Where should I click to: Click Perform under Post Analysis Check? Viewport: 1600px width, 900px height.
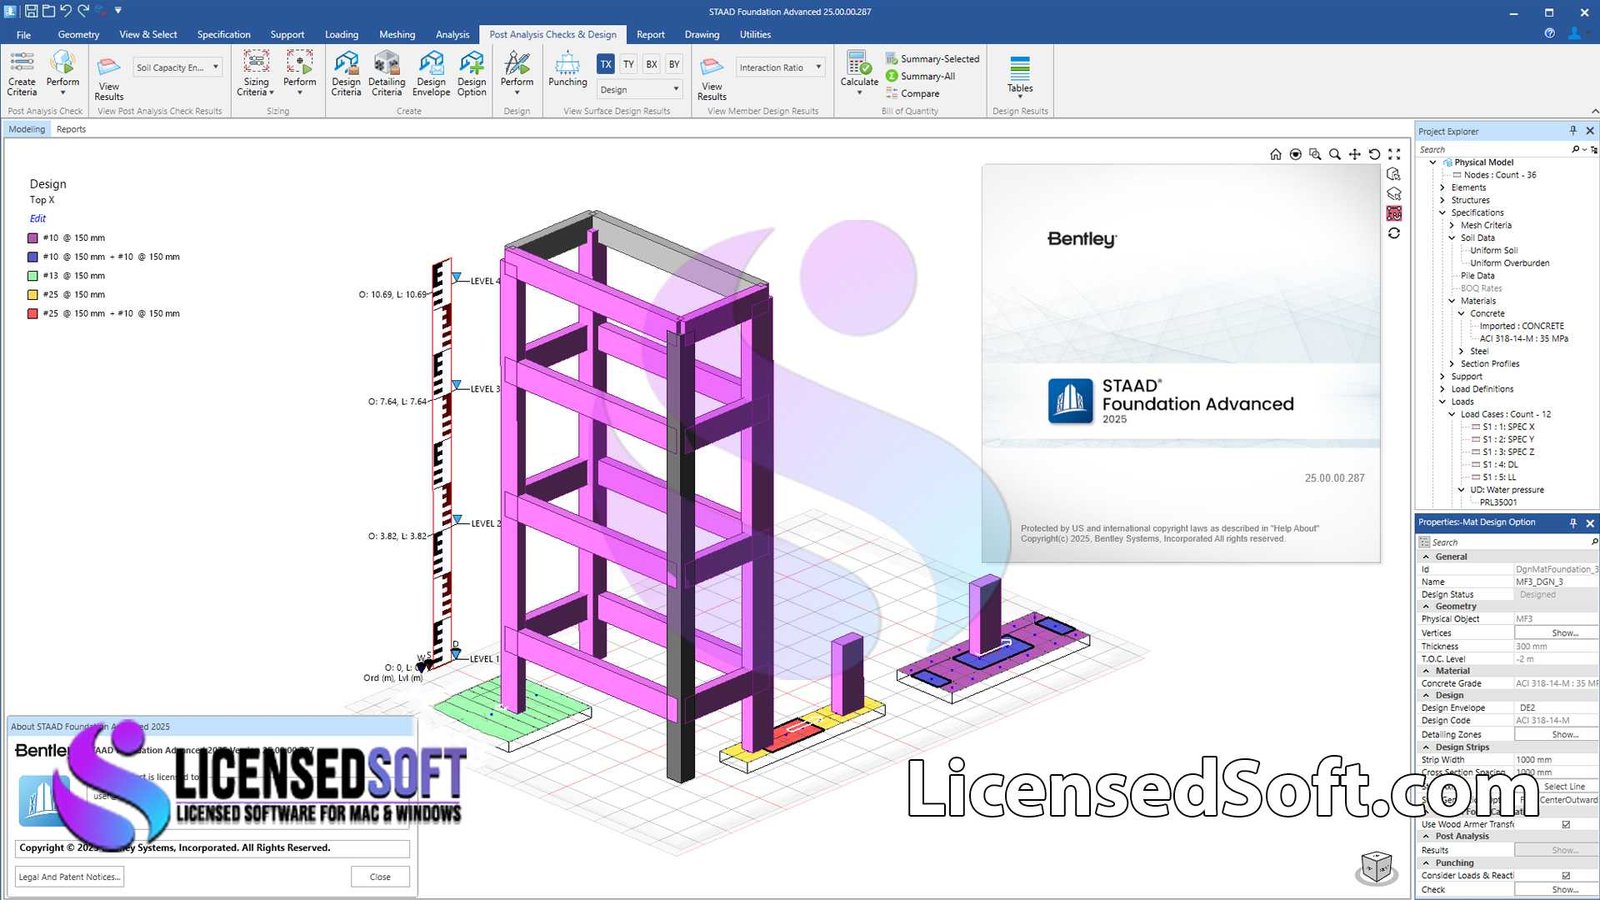tap(62, 73)
